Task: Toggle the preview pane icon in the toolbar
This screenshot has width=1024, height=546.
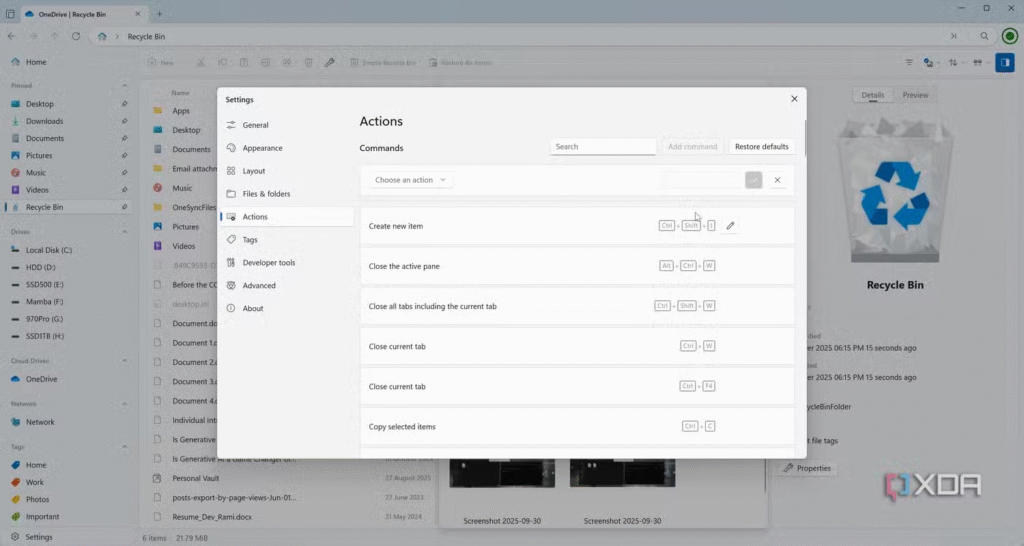Action: pyautogui.click(x=1004, y=62)
